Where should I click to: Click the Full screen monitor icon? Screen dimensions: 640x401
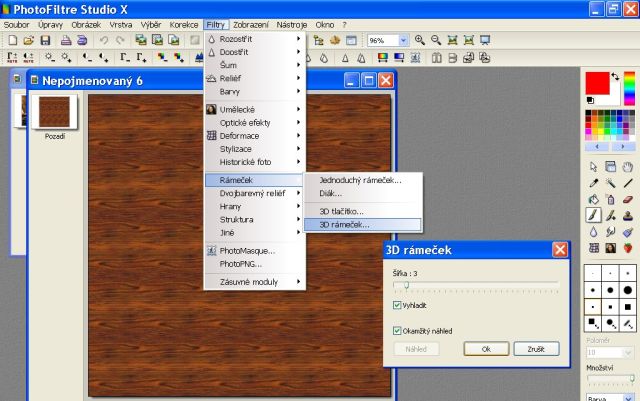point(485,40)
